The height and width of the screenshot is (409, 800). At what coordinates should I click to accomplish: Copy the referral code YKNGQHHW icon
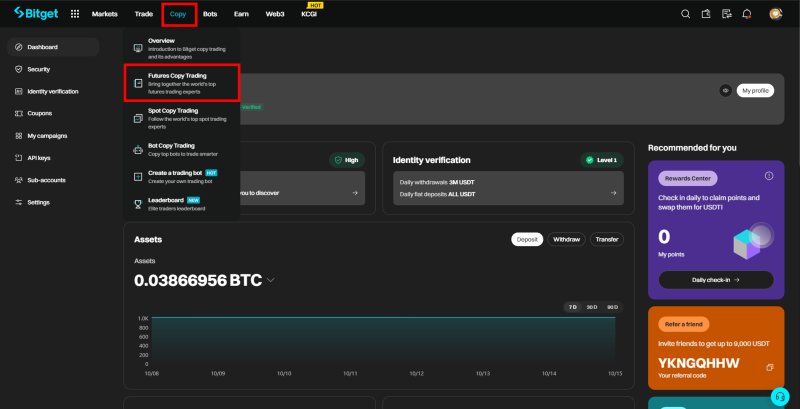point(770,367)
